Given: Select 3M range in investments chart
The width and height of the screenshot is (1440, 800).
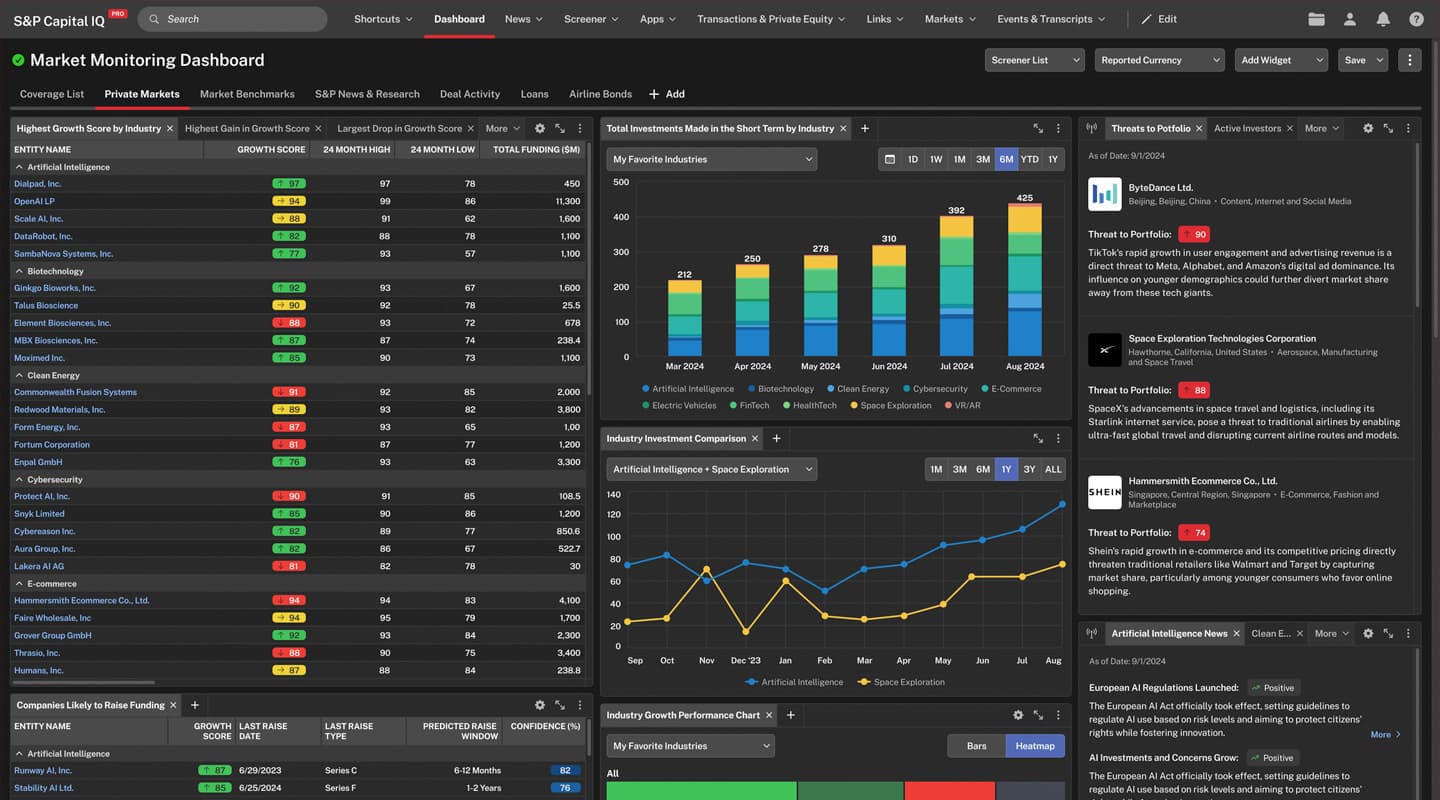Looking at the screenshot, I should [x=983, y=159].
